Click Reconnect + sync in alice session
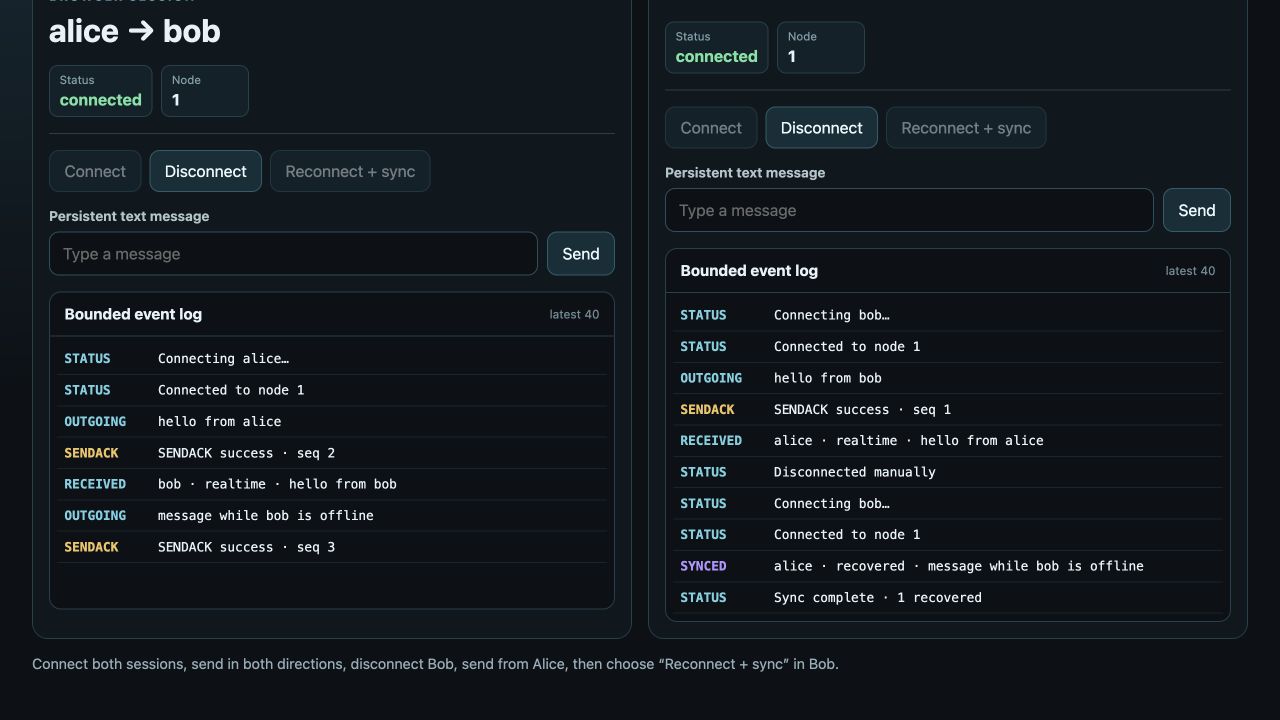The image size is (1280, 720). (x=350, y=171)
